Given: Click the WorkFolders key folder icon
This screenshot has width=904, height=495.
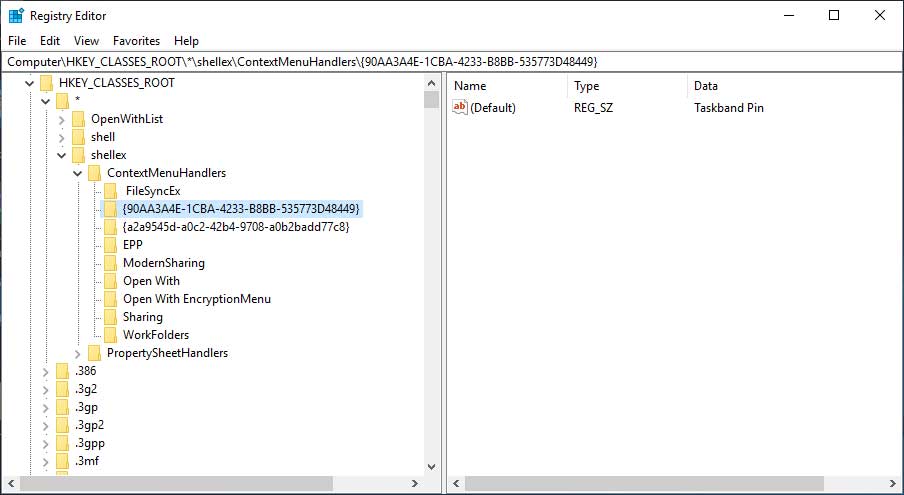Looking at the screenshot, I should [x=111, y=335].
